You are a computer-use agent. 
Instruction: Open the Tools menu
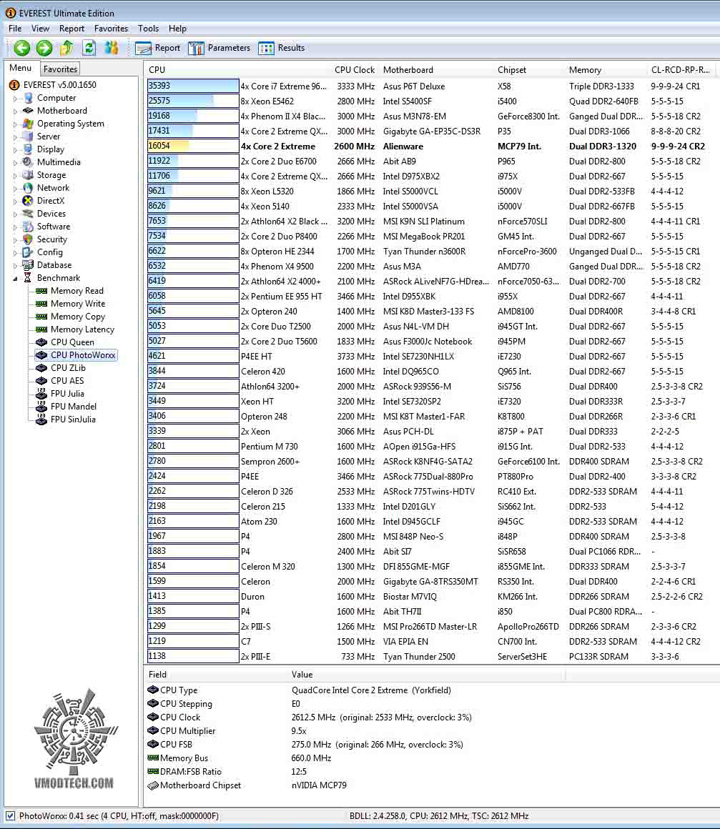148,29
